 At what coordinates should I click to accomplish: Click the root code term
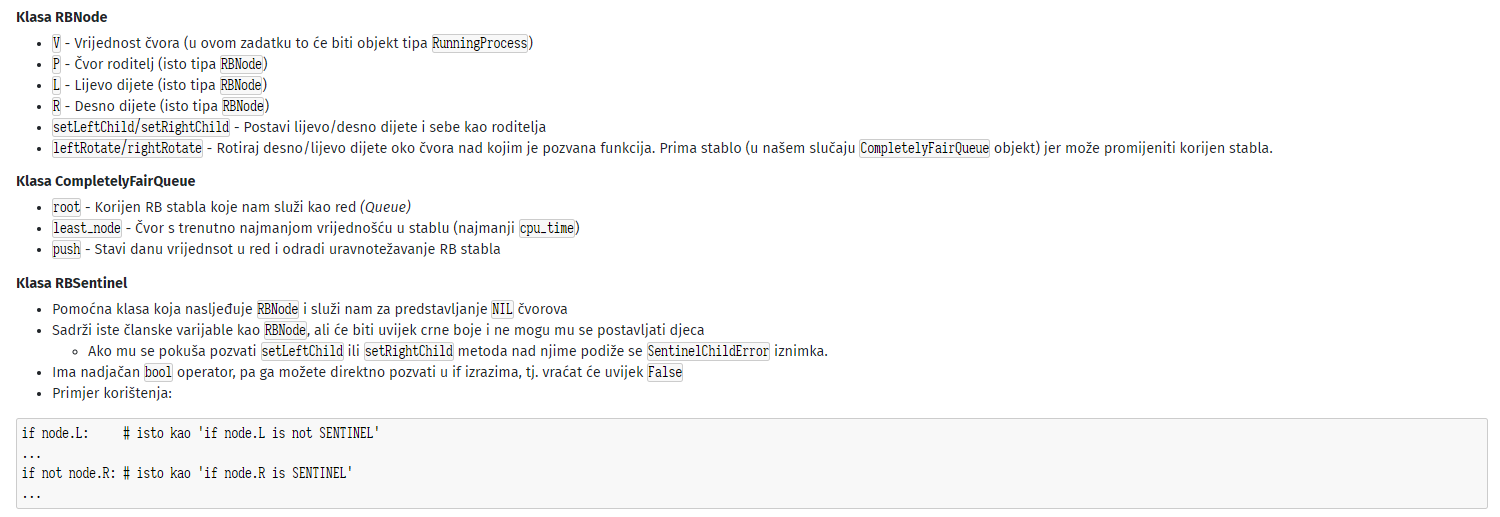[66, 207]
